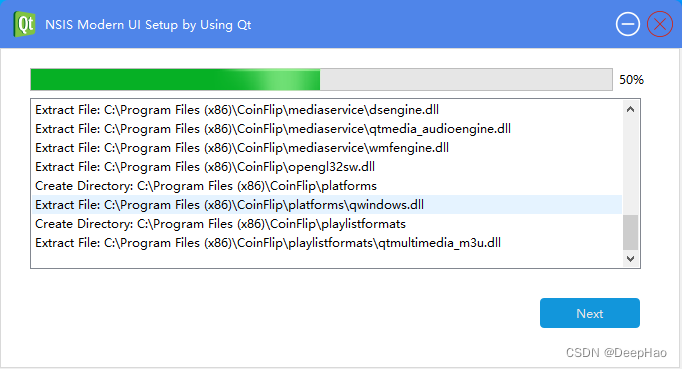Viewport: 682px width, 369px height.
Task: Minimize the setup window
Action: point(628,24)
